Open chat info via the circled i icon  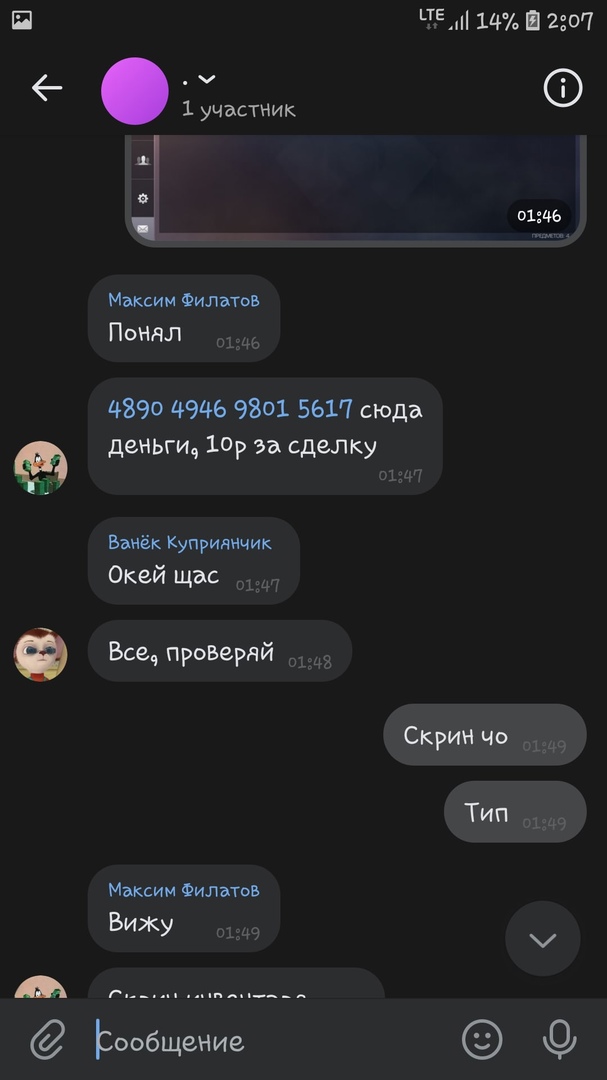[x=563, y=88]
